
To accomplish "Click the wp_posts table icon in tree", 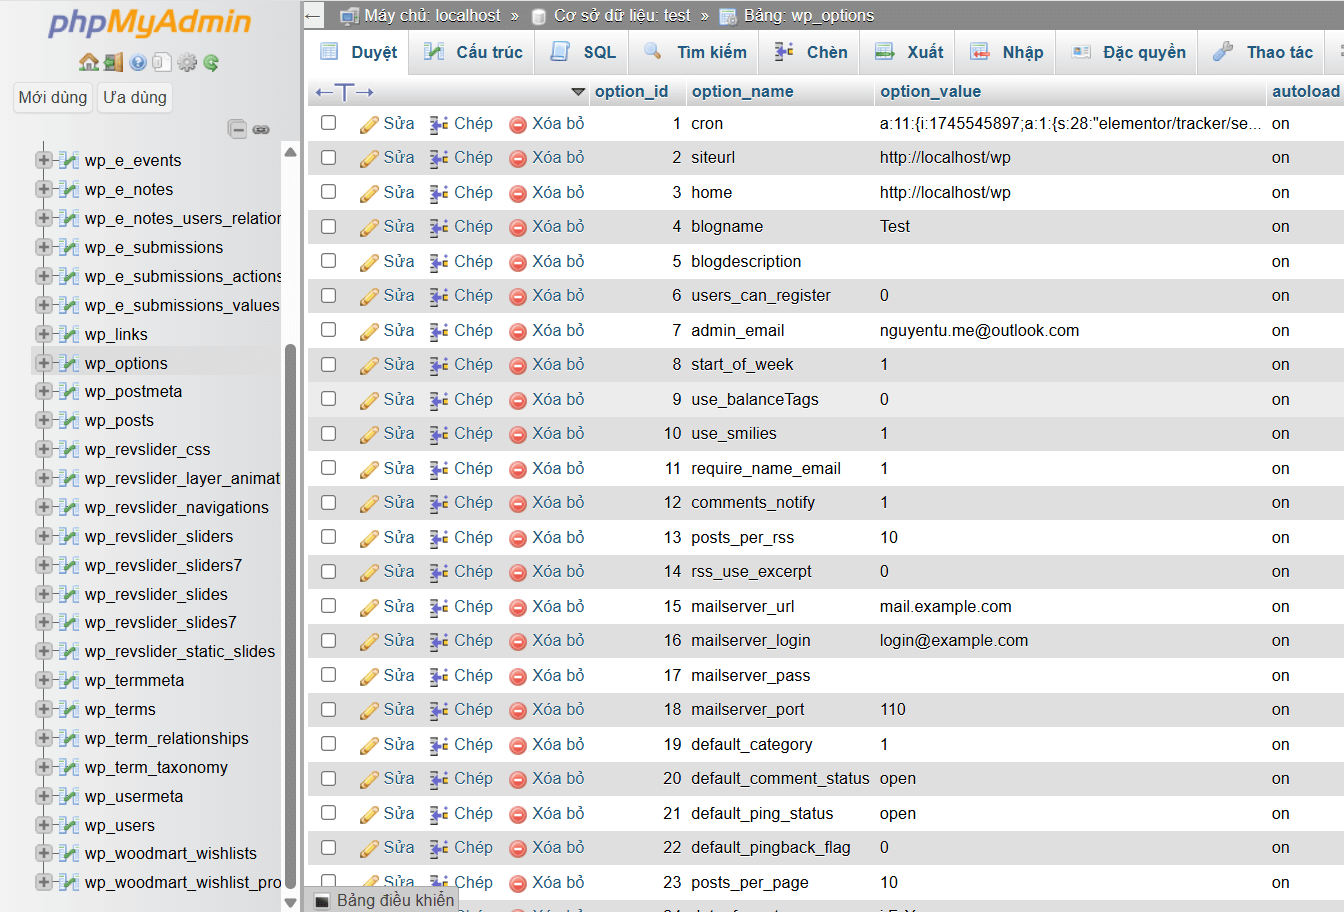I will (69, 420).
